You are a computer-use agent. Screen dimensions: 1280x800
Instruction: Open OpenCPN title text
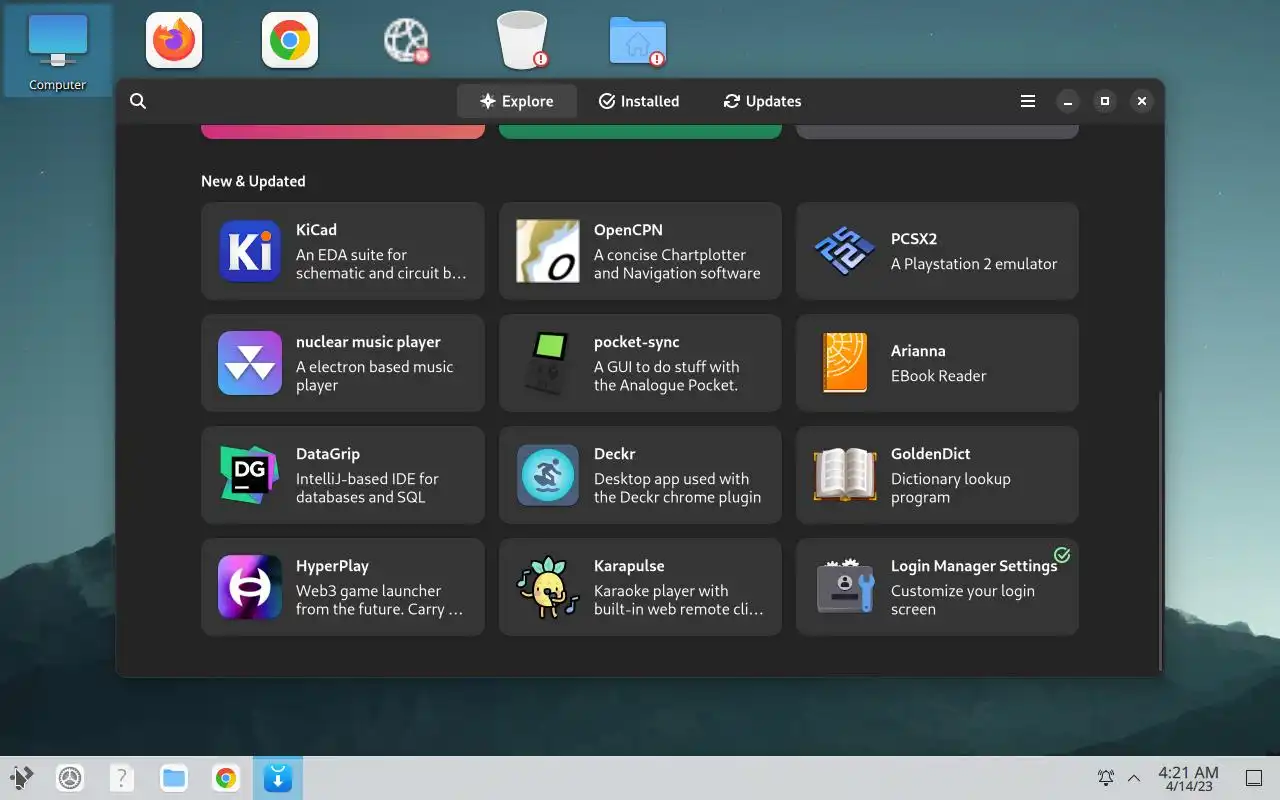[x=628, y=230]
